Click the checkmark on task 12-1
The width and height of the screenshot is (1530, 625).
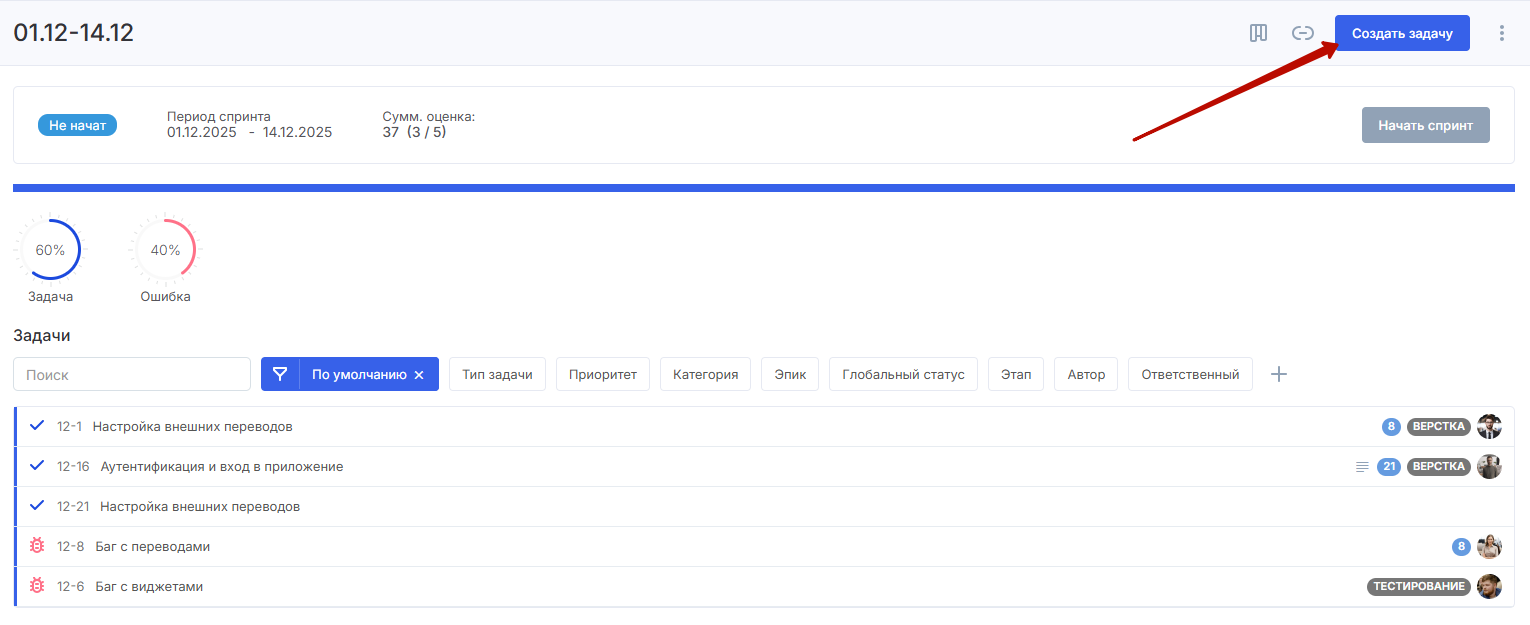(x=37, y=426)
